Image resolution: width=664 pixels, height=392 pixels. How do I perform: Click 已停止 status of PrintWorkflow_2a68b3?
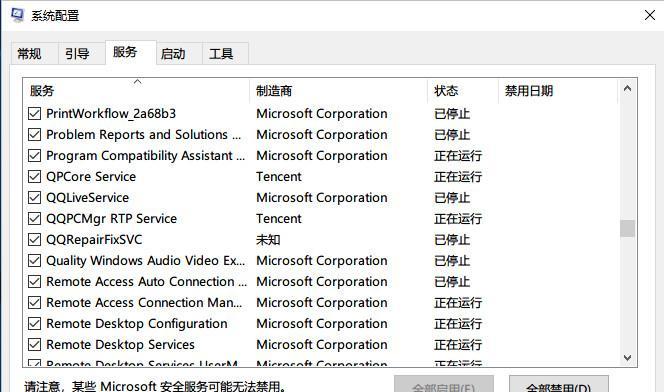[452, 113]
